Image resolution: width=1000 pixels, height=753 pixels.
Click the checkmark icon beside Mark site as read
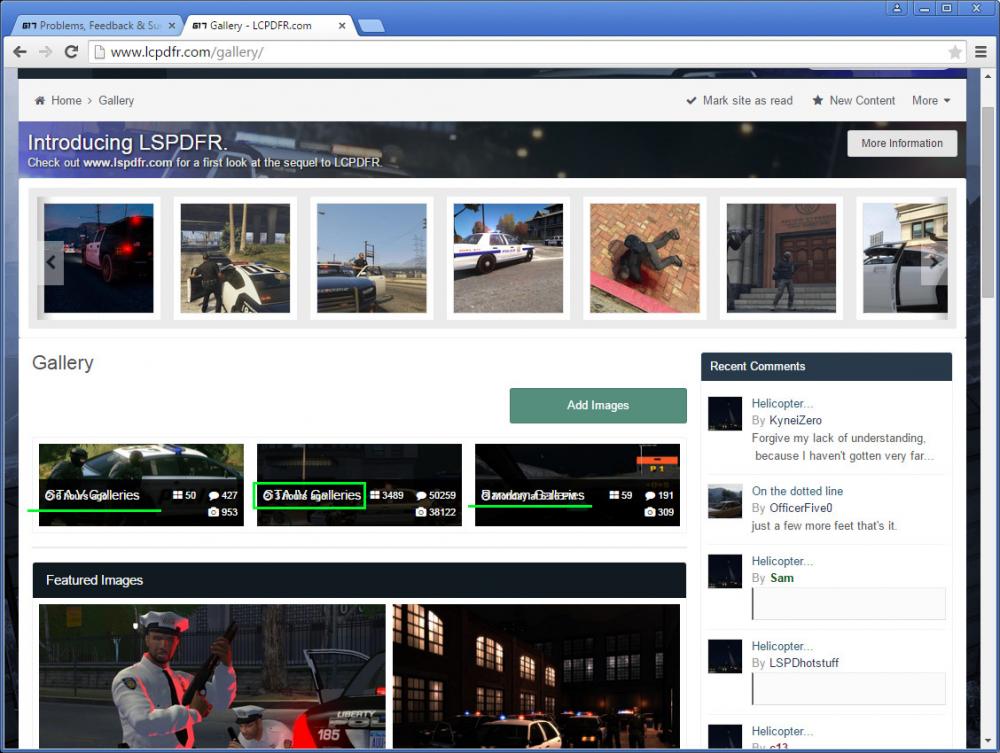click(x=691, y=100)
